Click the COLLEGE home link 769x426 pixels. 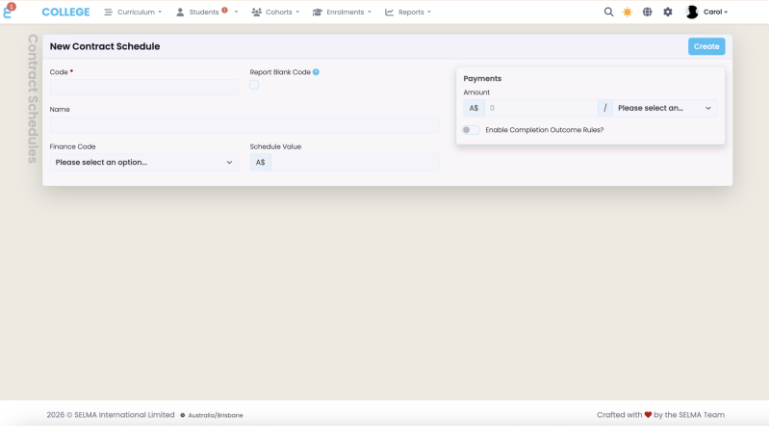[x=66, y=12]
